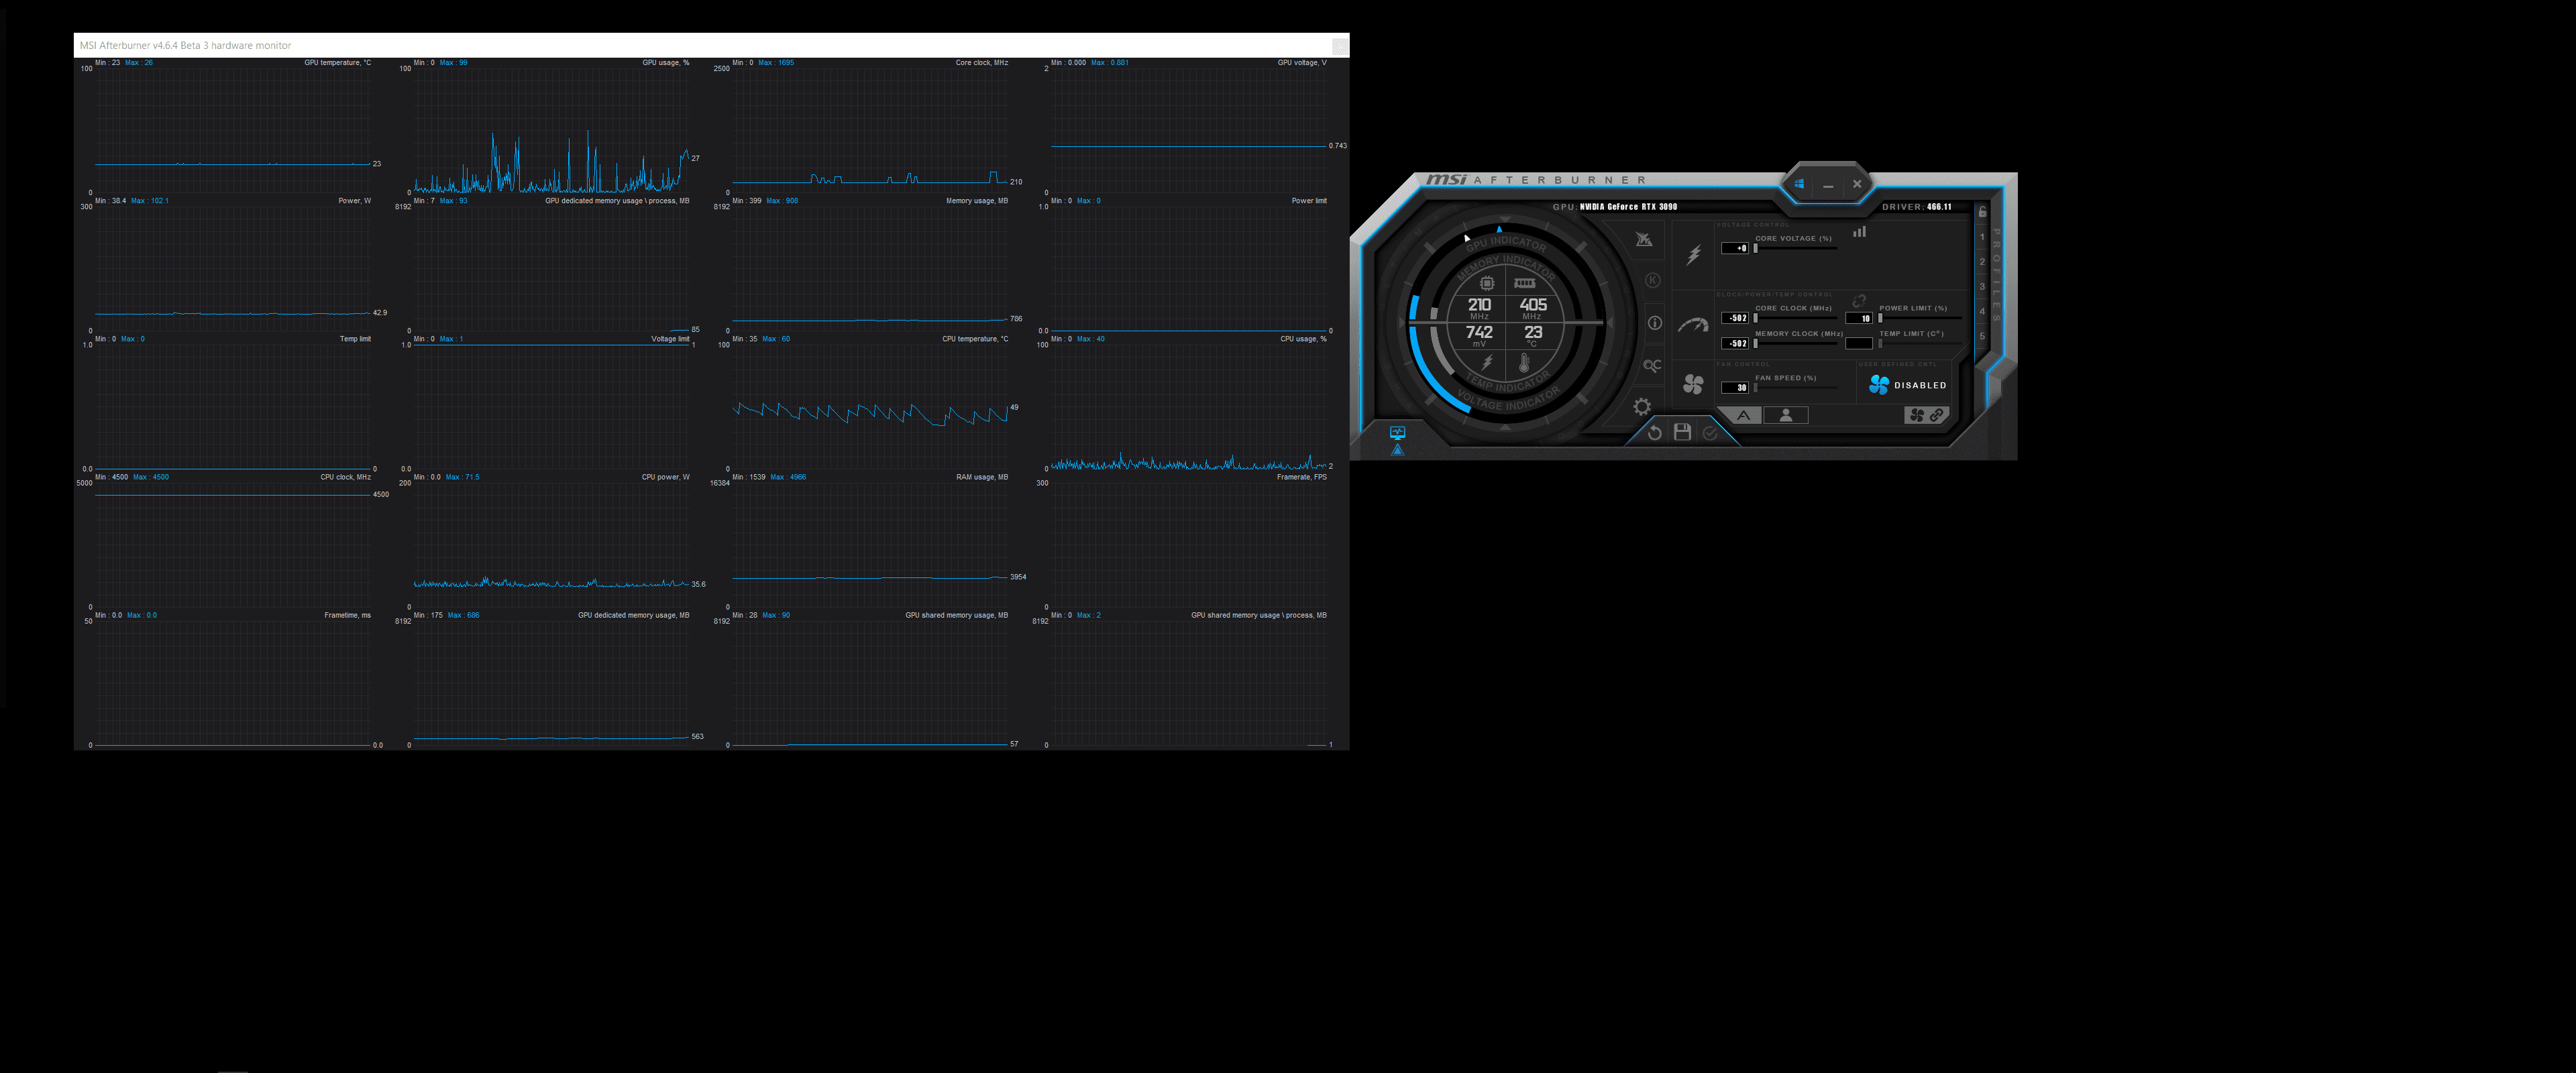Launch the OC Scanner icon

(1652, 366)
